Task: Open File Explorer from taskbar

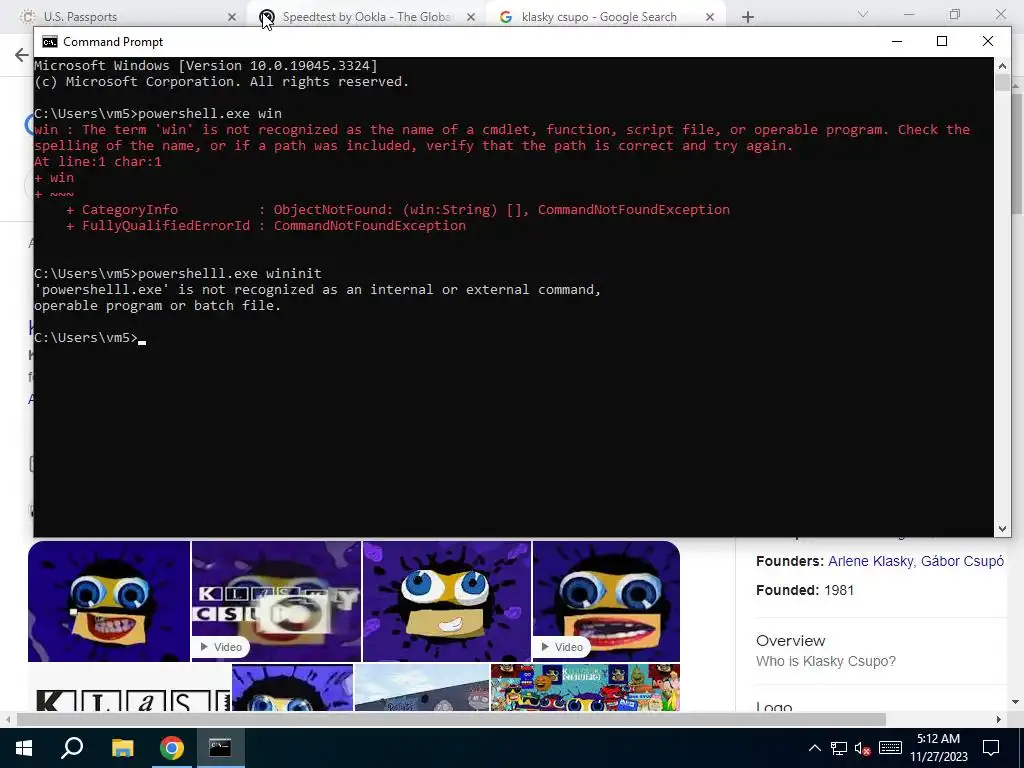Action: point(122,748)
